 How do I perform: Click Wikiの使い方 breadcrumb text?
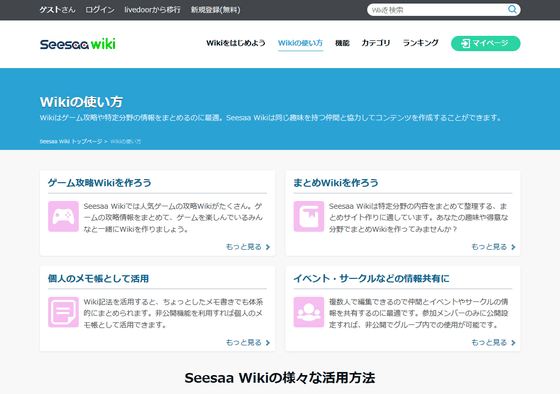coord(125,141)
